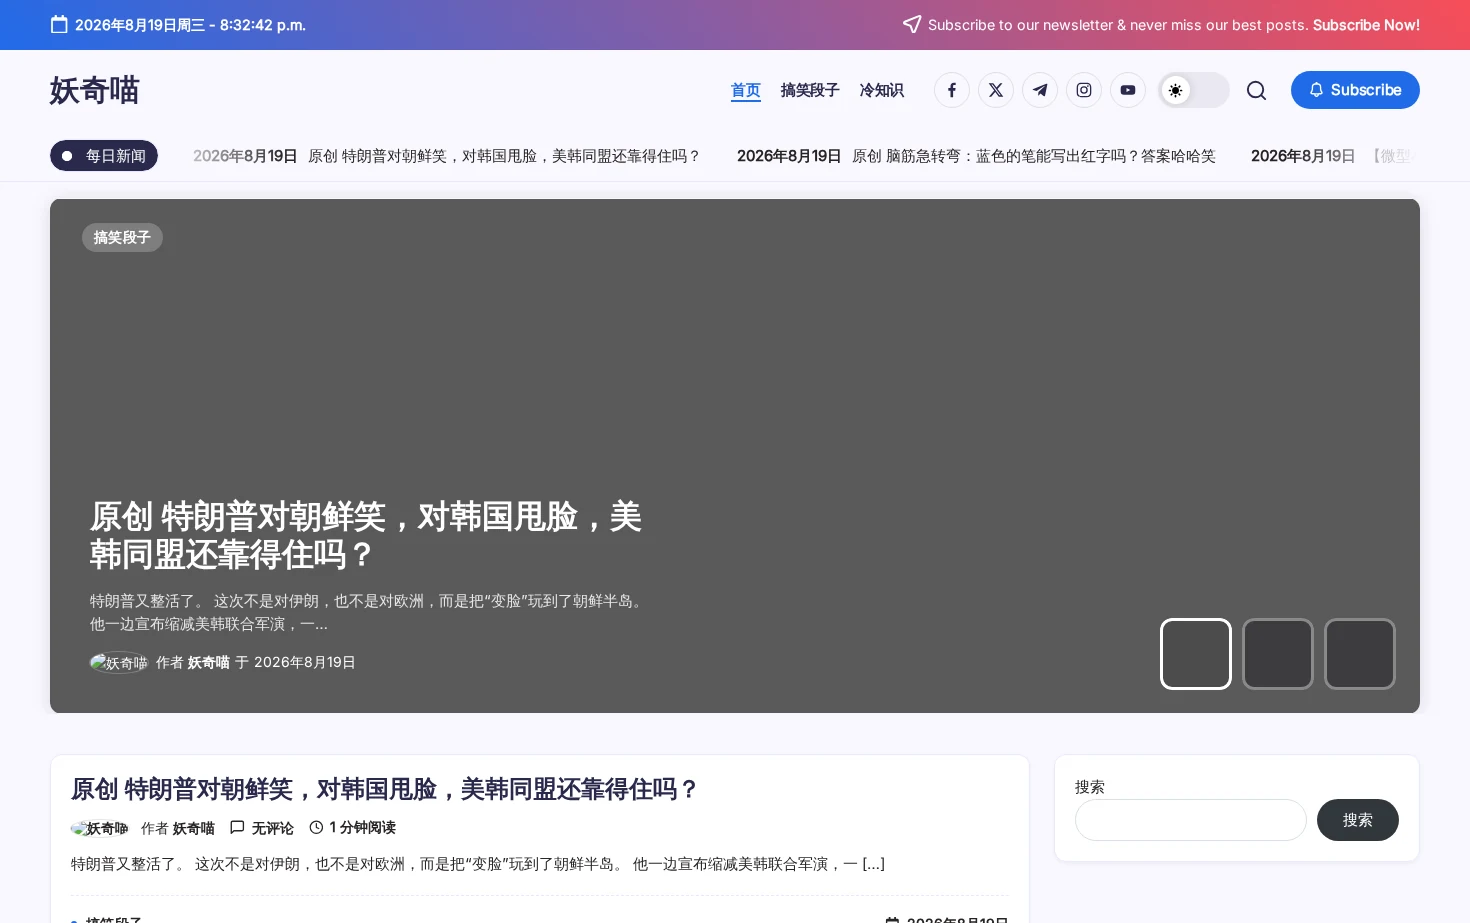Focus the sidebar 搜索 input field
The width and height of the screenshot is (1470, 923).
click(1191, 820)
